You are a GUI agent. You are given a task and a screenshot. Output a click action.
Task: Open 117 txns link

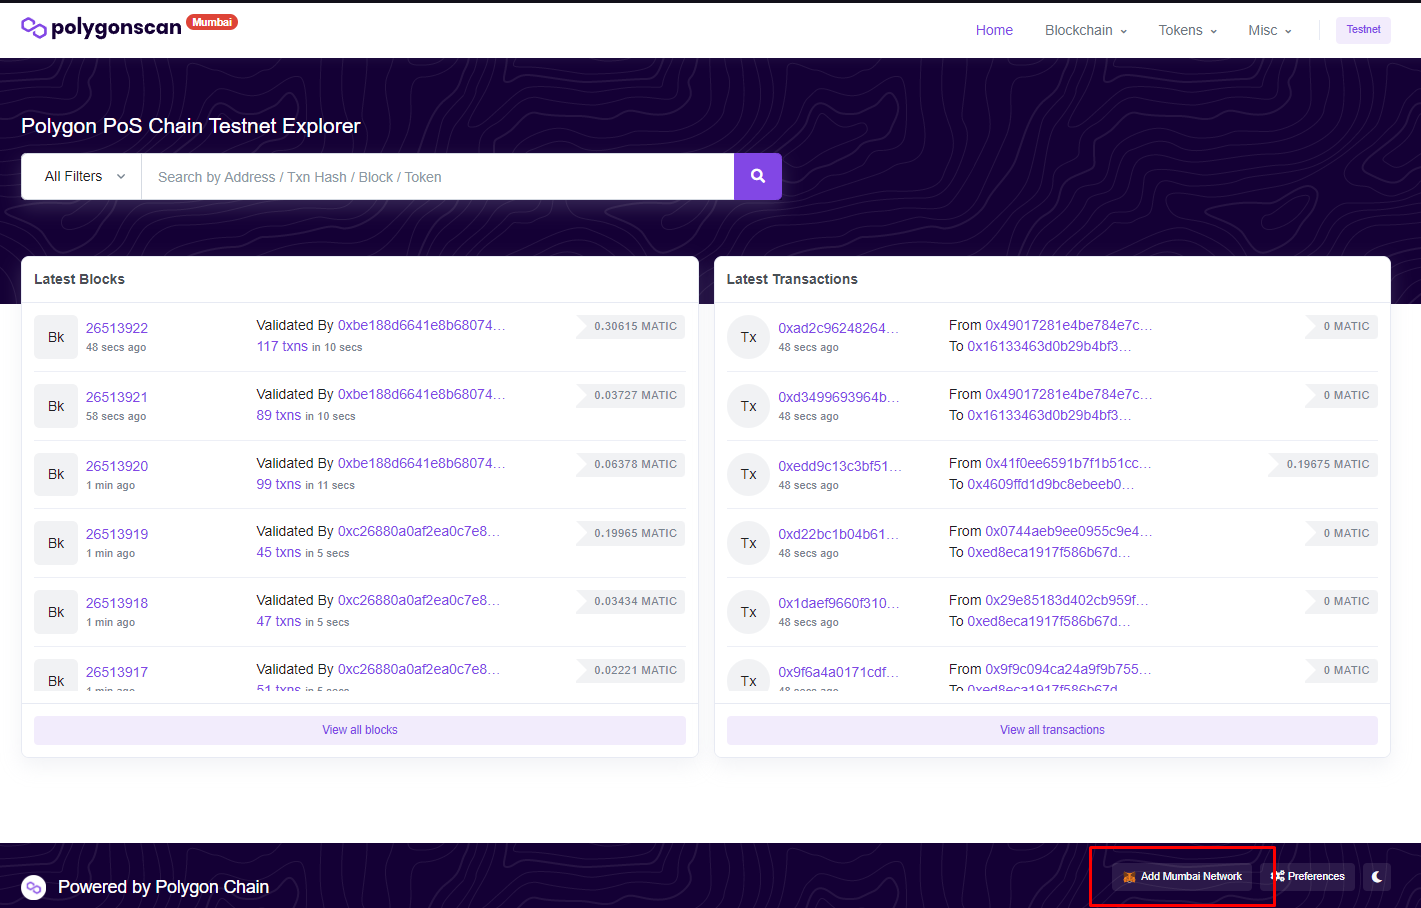[x=282, y=346]
